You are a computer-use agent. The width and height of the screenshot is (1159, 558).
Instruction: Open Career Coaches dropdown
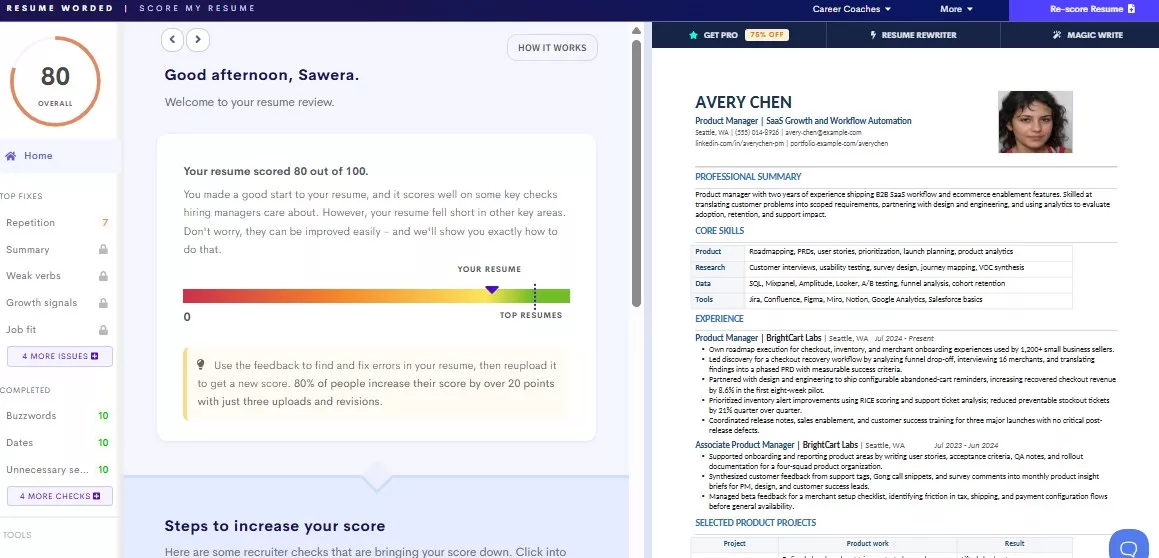click(852, 10)
